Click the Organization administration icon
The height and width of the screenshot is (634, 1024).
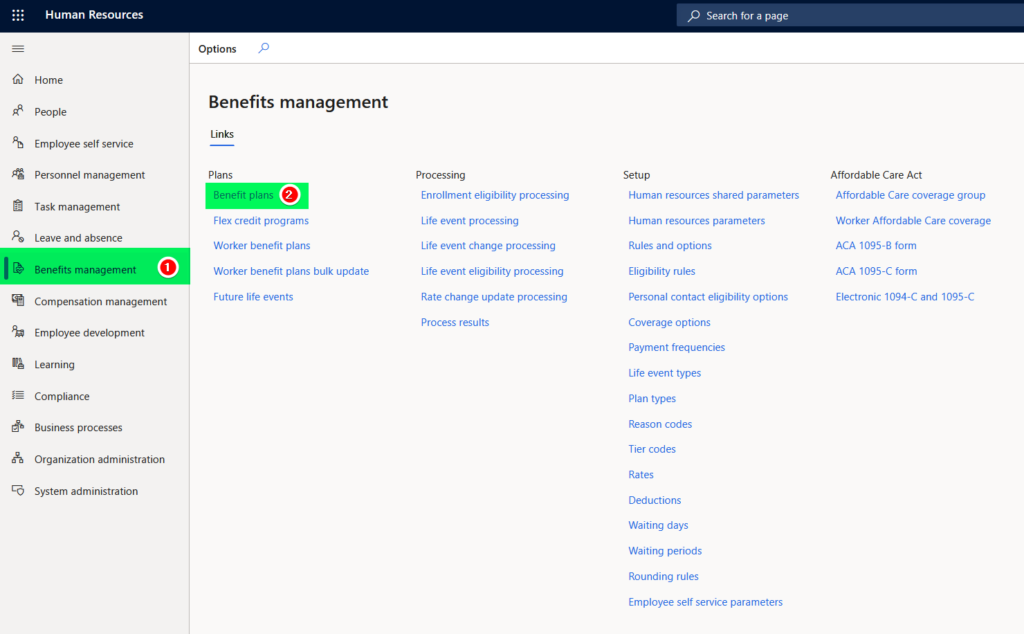(x=18, y=458)
